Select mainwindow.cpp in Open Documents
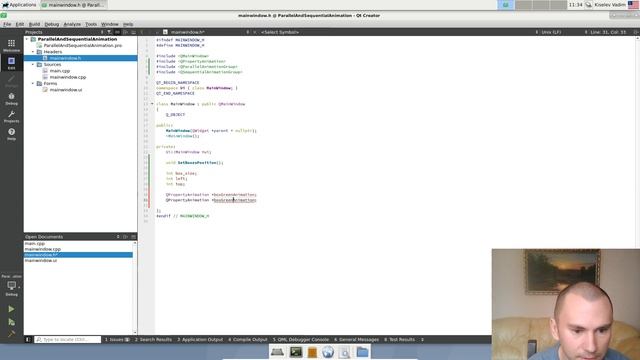The image size is (640, 360). pyautogui.click(x=42, y=249)
